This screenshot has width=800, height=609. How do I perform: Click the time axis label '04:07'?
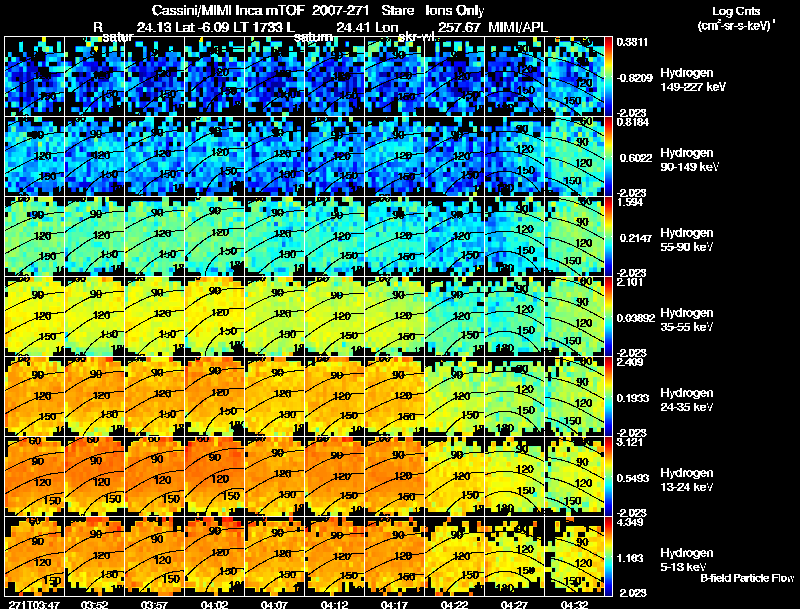pyautogui.click(x=275, y=604)
